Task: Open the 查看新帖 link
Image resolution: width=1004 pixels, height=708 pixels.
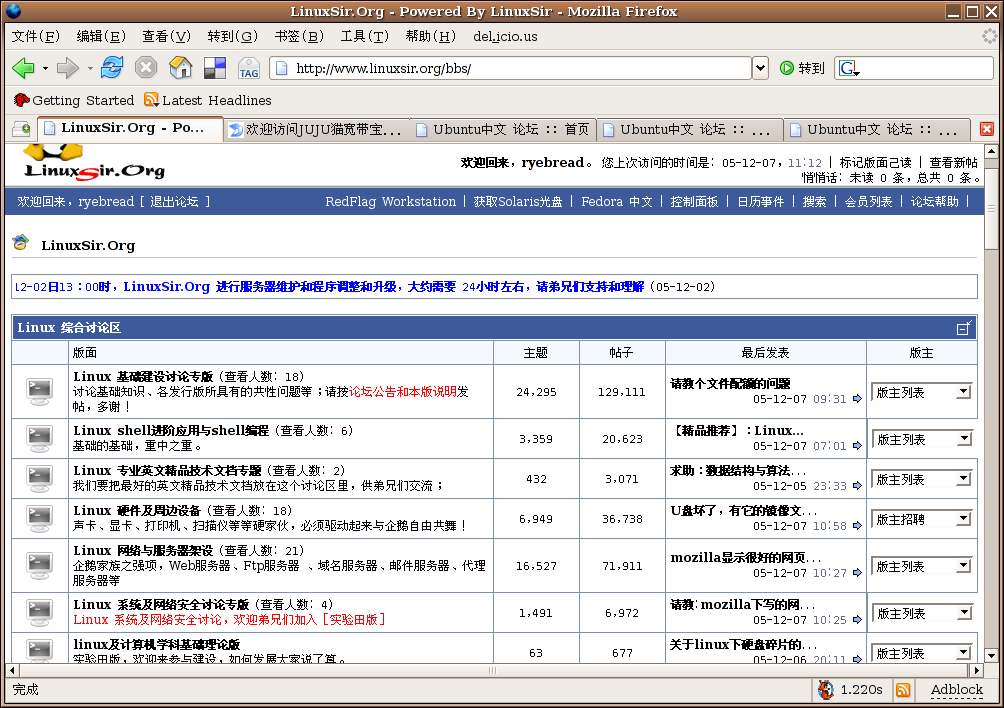Action: [x=953, y=163]
